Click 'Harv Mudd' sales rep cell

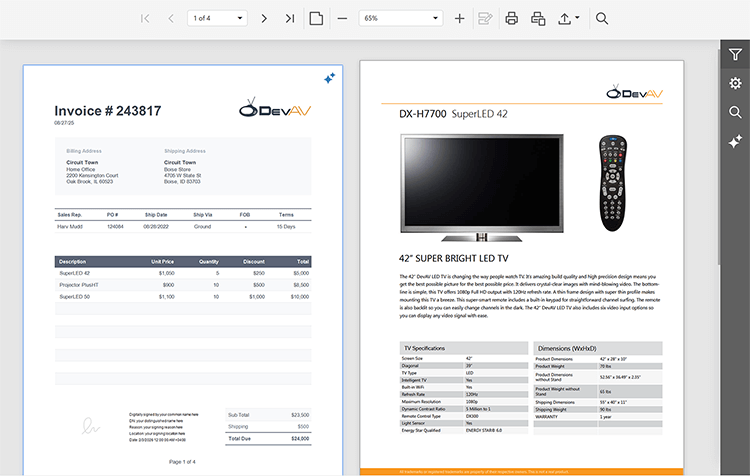tap(70, 227)
